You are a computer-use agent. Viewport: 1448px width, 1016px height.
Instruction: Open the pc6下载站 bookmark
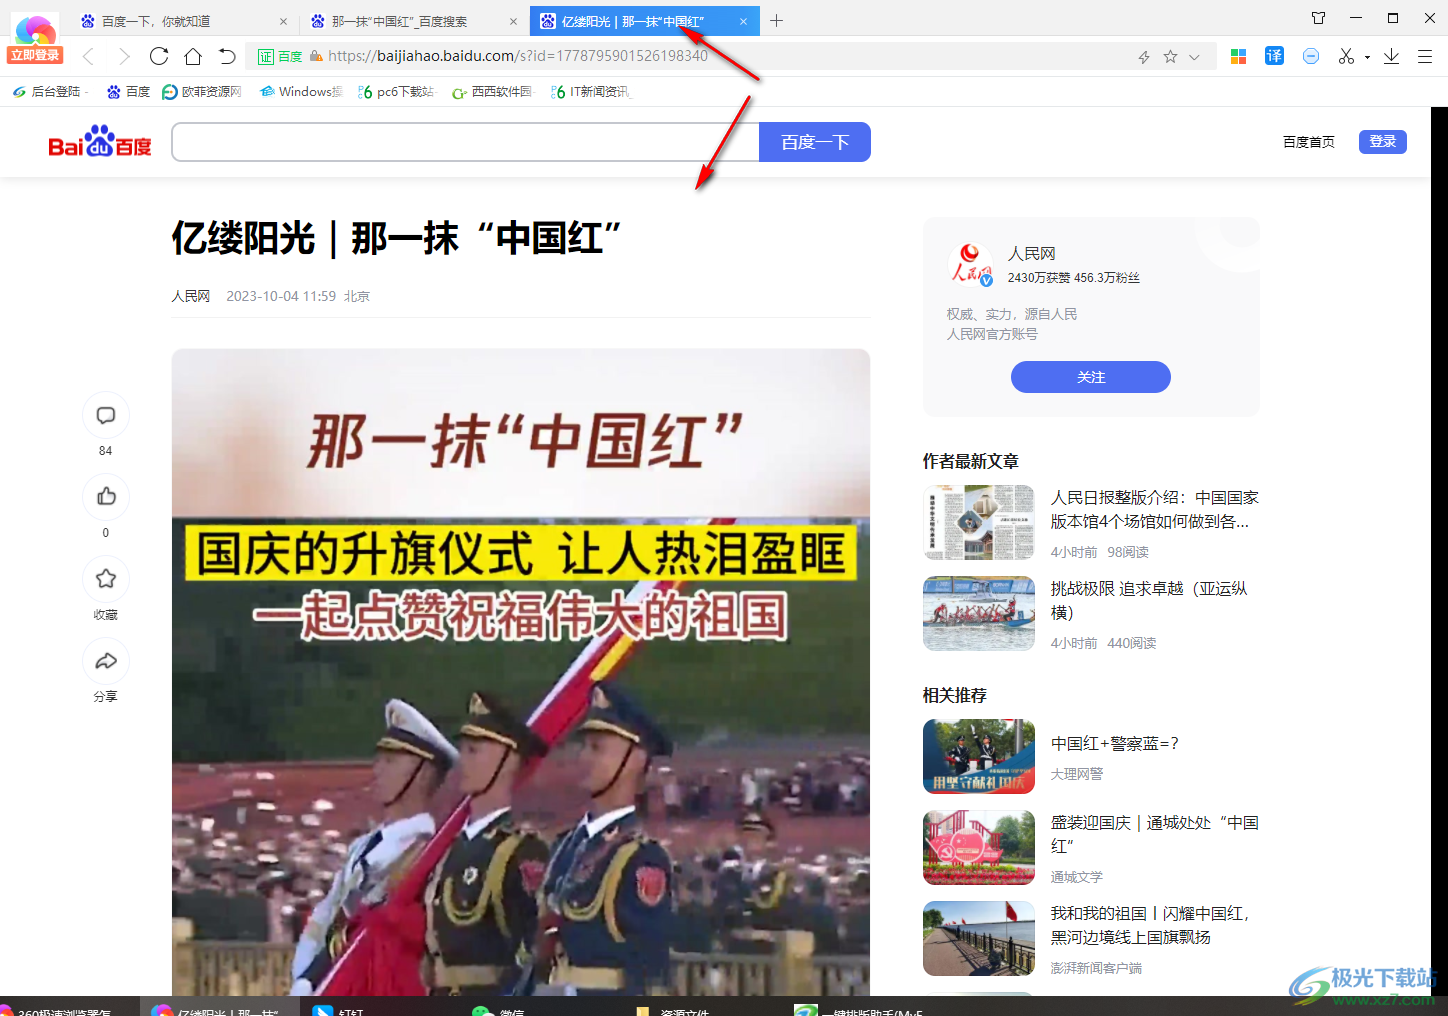point(396,91)
